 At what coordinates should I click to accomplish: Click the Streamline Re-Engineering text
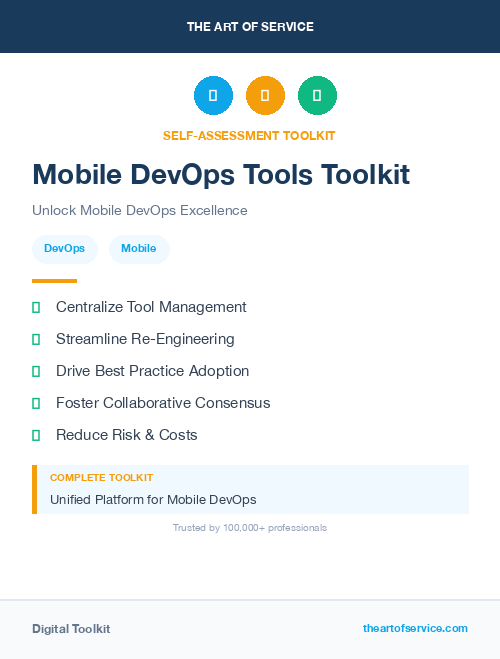145,339
